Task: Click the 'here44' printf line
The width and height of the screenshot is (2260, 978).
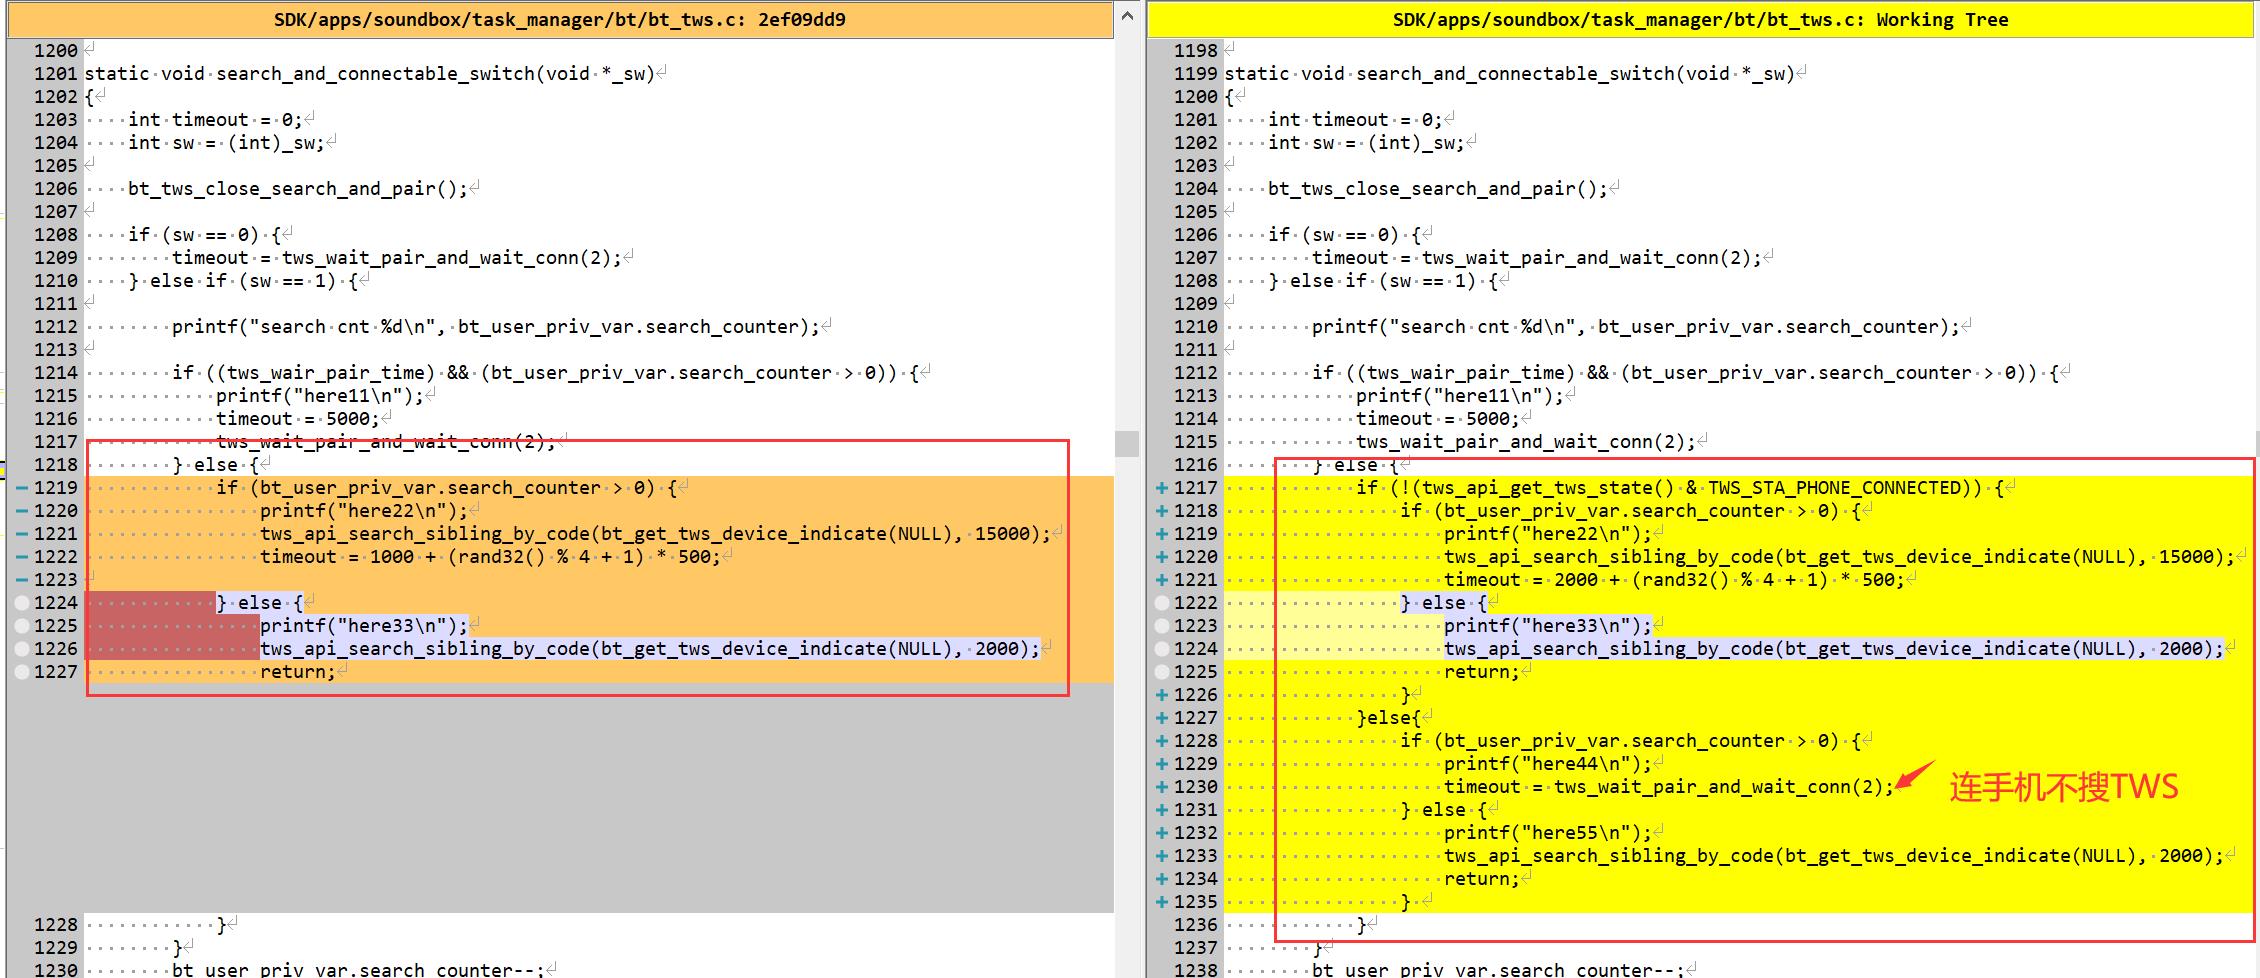Action: pyautogui.click(x=1548, y=764)
